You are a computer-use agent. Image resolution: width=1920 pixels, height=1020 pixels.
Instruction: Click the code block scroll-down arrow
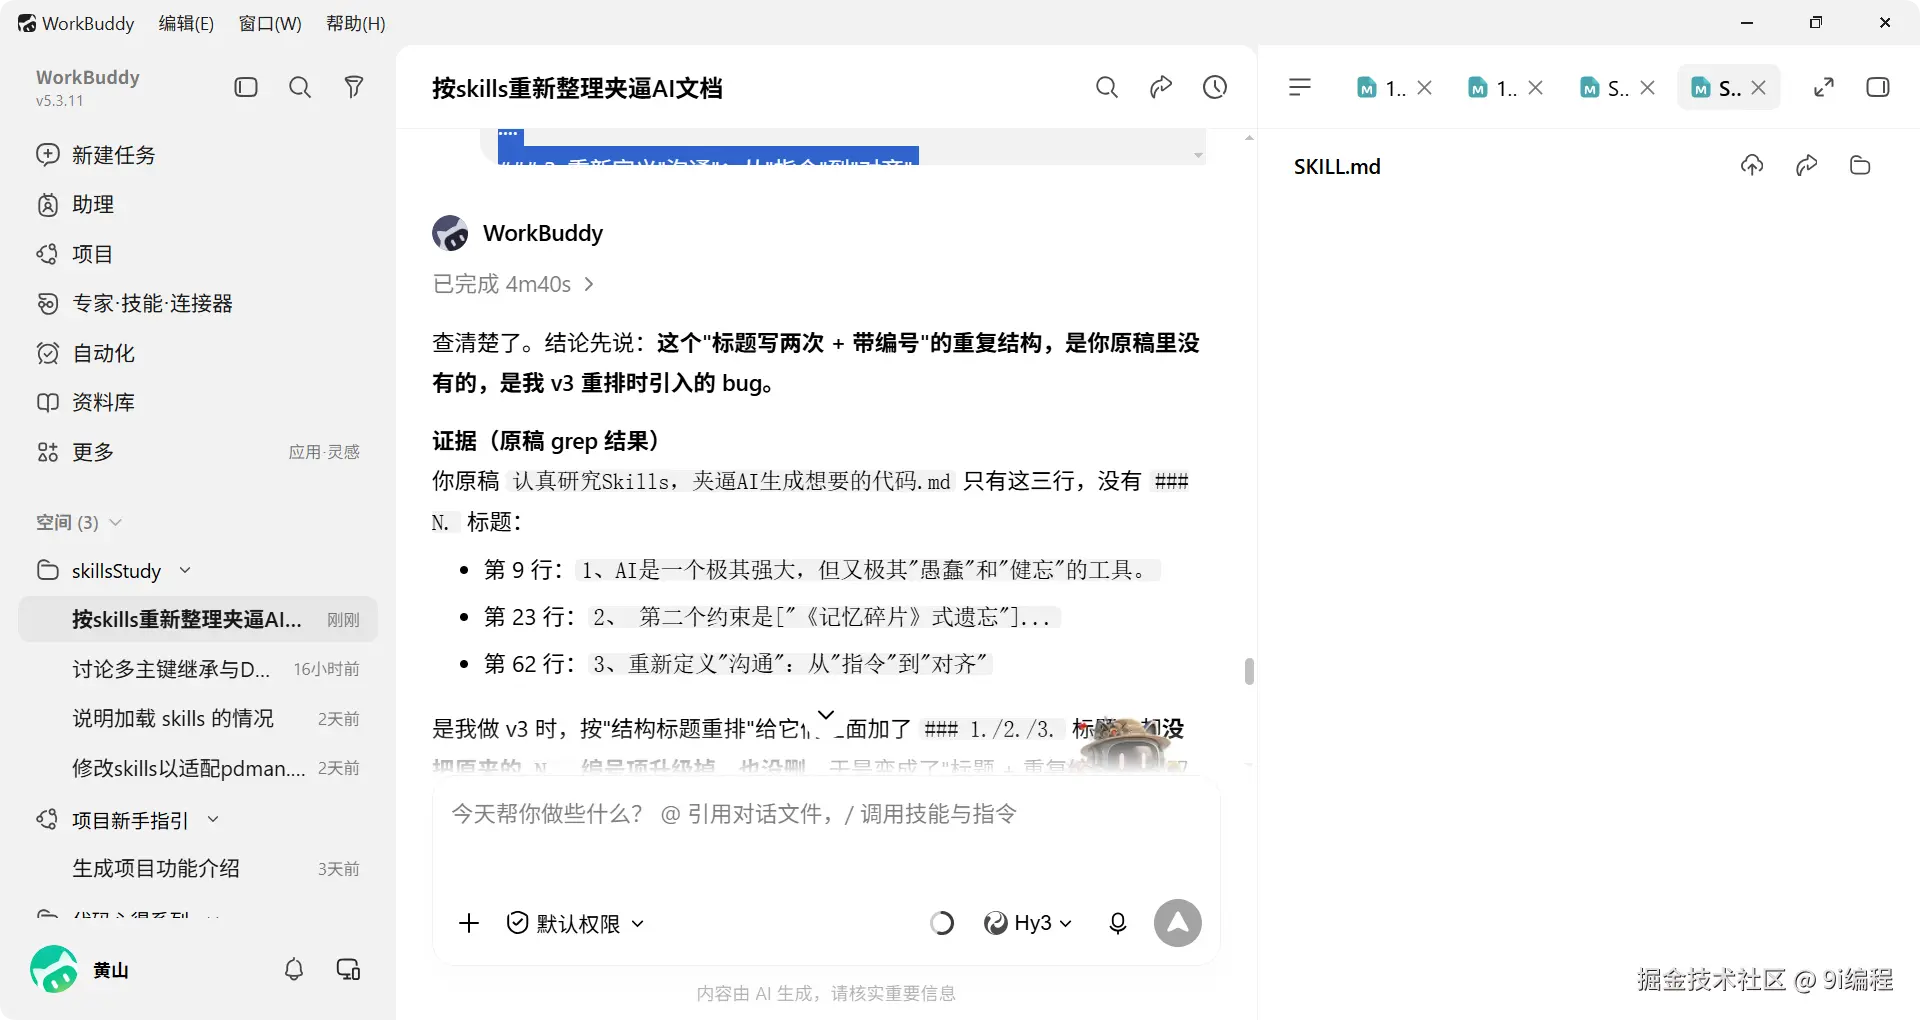tap(1198, 155)
